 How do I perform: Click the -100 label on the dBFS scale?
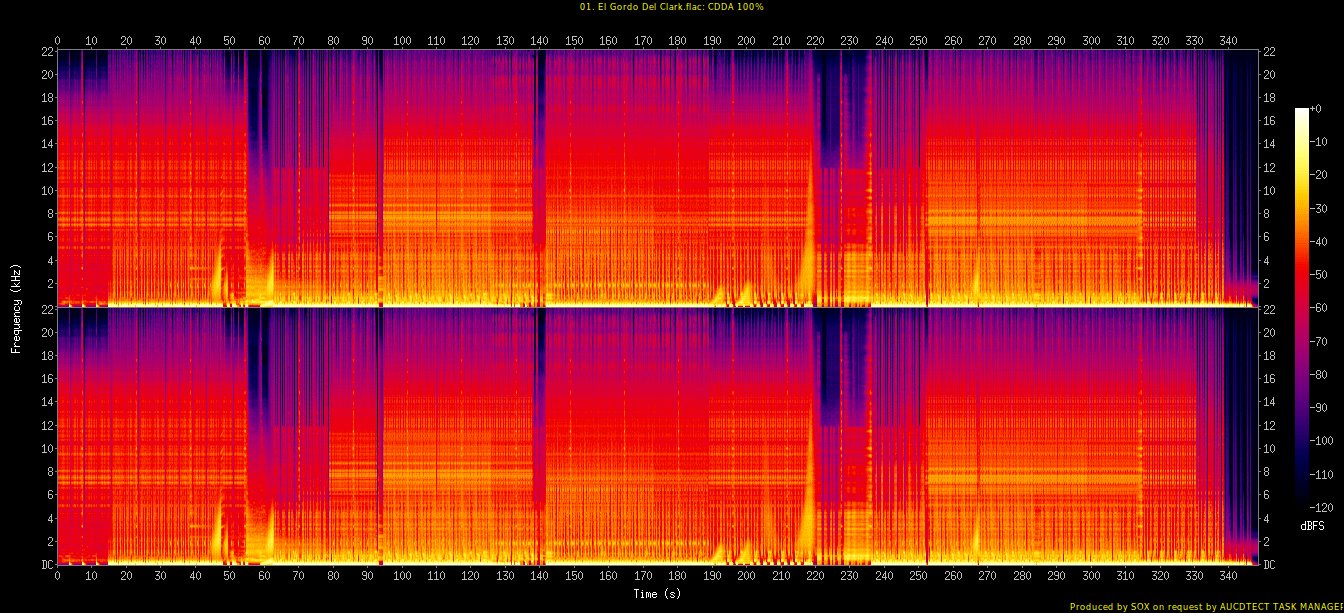[x=1321, y=441]
